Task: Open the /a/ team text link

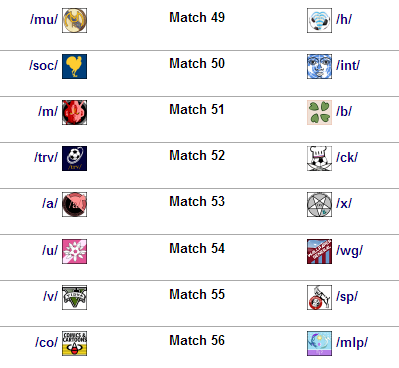Action: 50,203
